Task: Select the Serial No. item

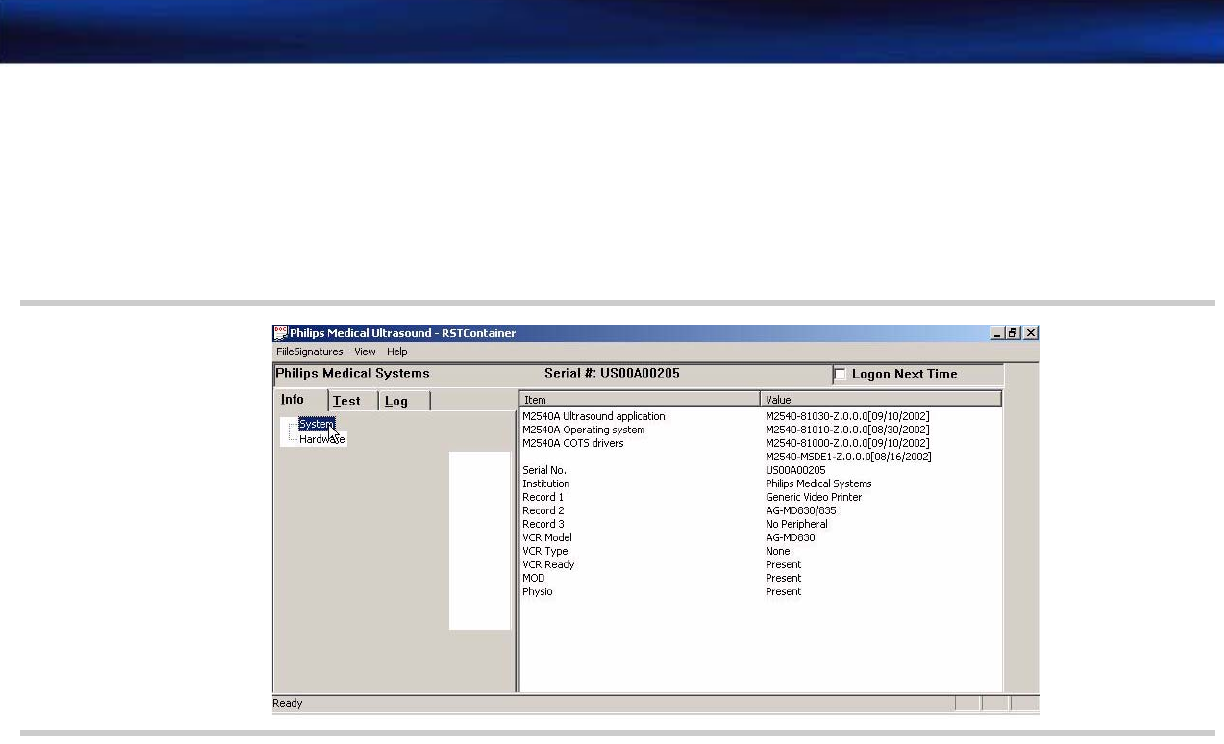Action: [544, 470]
